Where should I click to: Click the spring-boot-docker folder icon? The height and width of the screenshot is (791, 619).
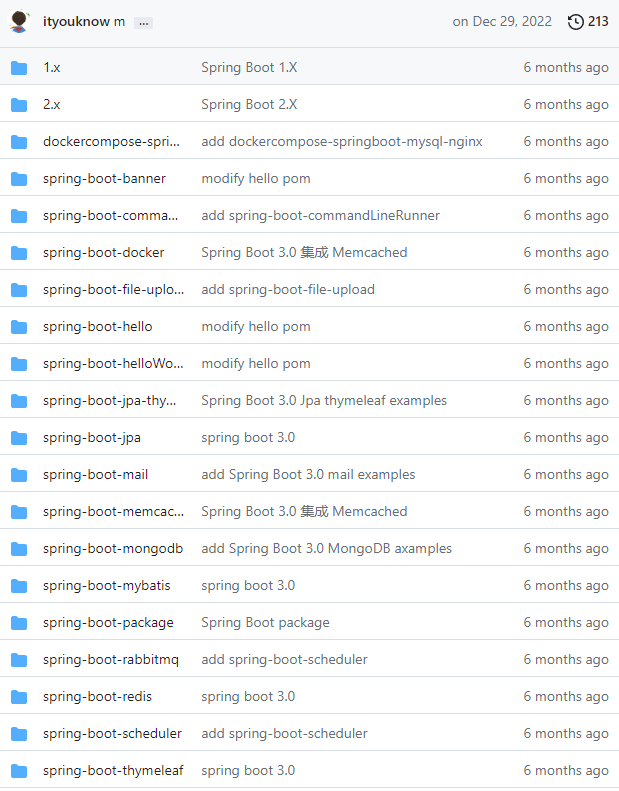tap(19, 253)
